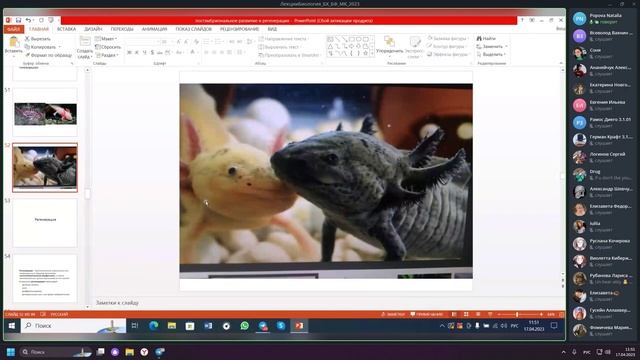Screen dimensions: 640x360
Task: Switch to the ВСТАВКА (Insert) tab
Action: click(66, 29)
